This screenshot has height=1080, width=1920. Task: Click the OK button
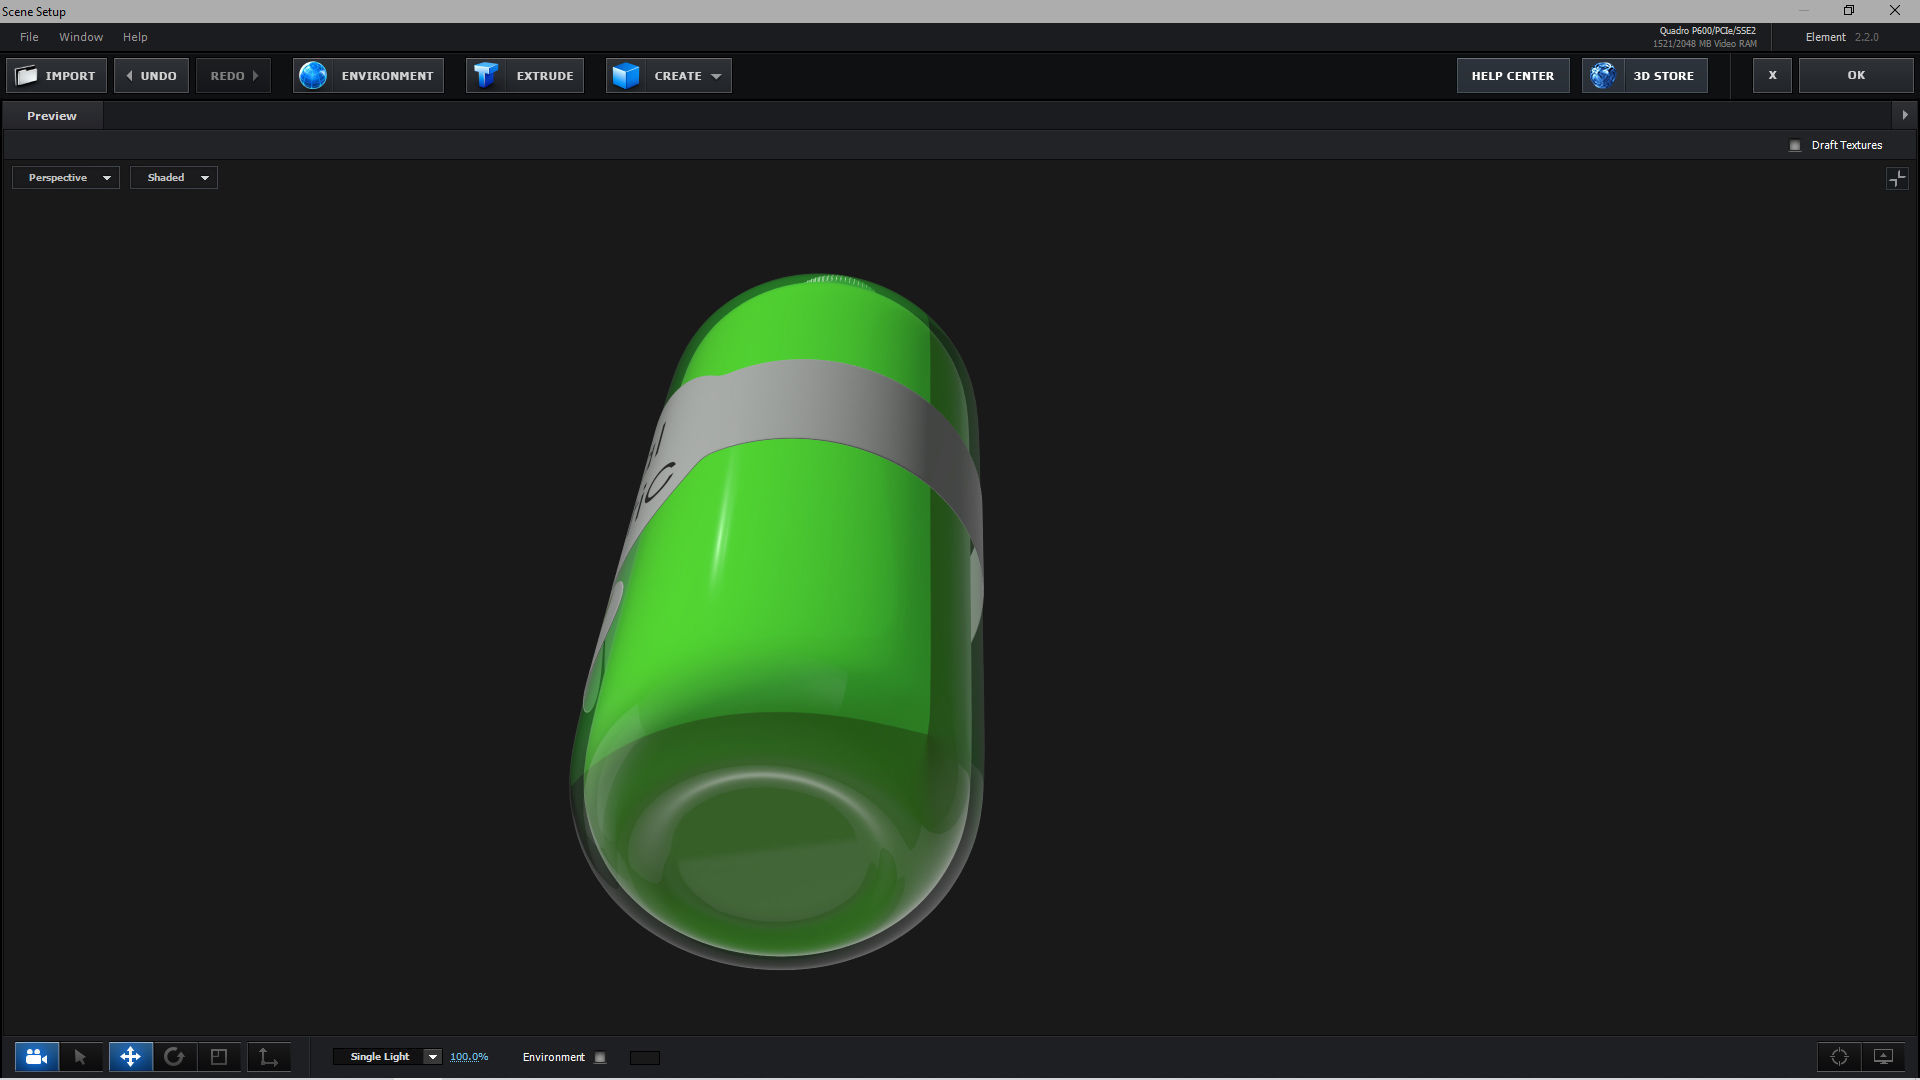click(x=1856, y=76)
